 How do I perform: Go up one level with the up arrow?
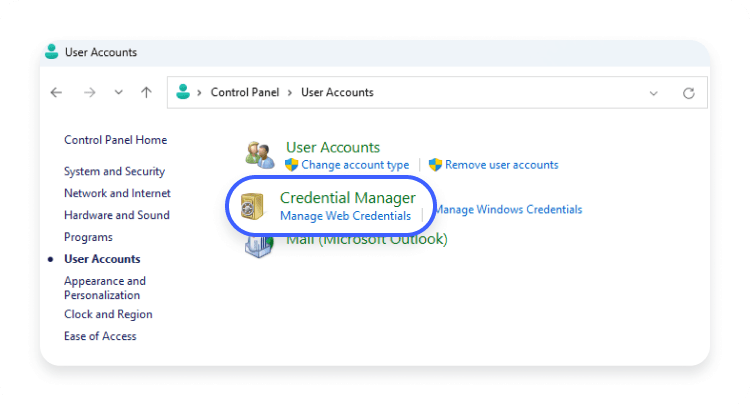click(x=146, y=92)
